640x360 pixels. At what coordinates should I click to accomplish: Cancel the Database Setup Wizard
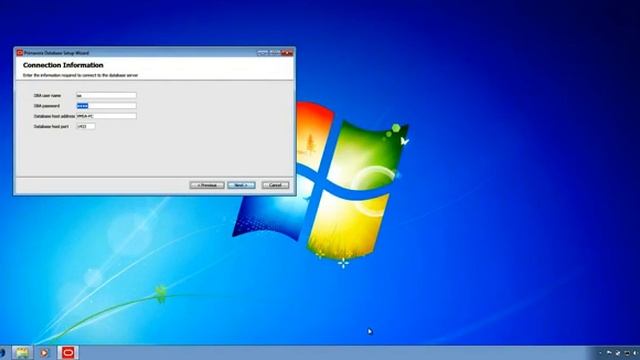point(275,185)
